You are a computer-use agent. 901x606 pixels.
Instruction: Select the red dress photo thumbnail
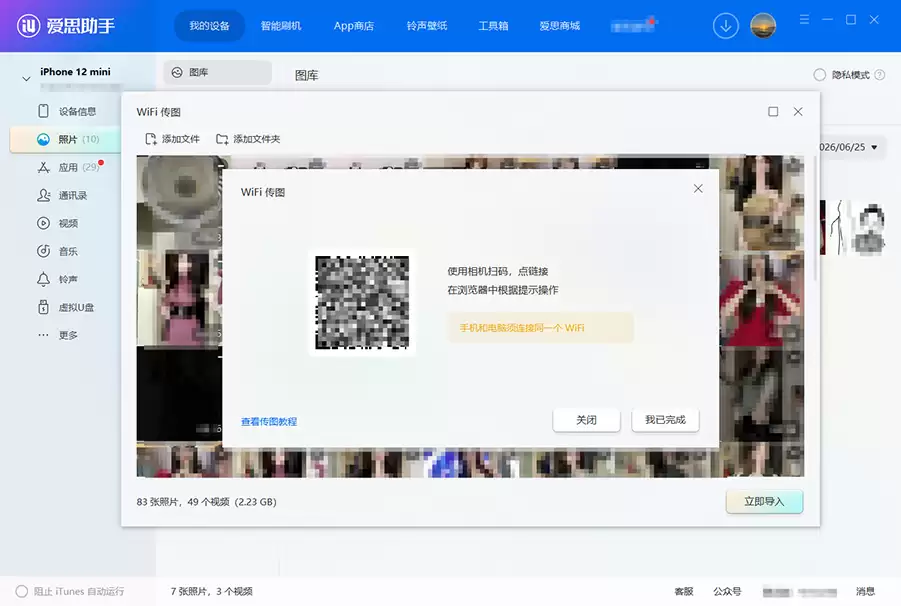click(762, 300)
